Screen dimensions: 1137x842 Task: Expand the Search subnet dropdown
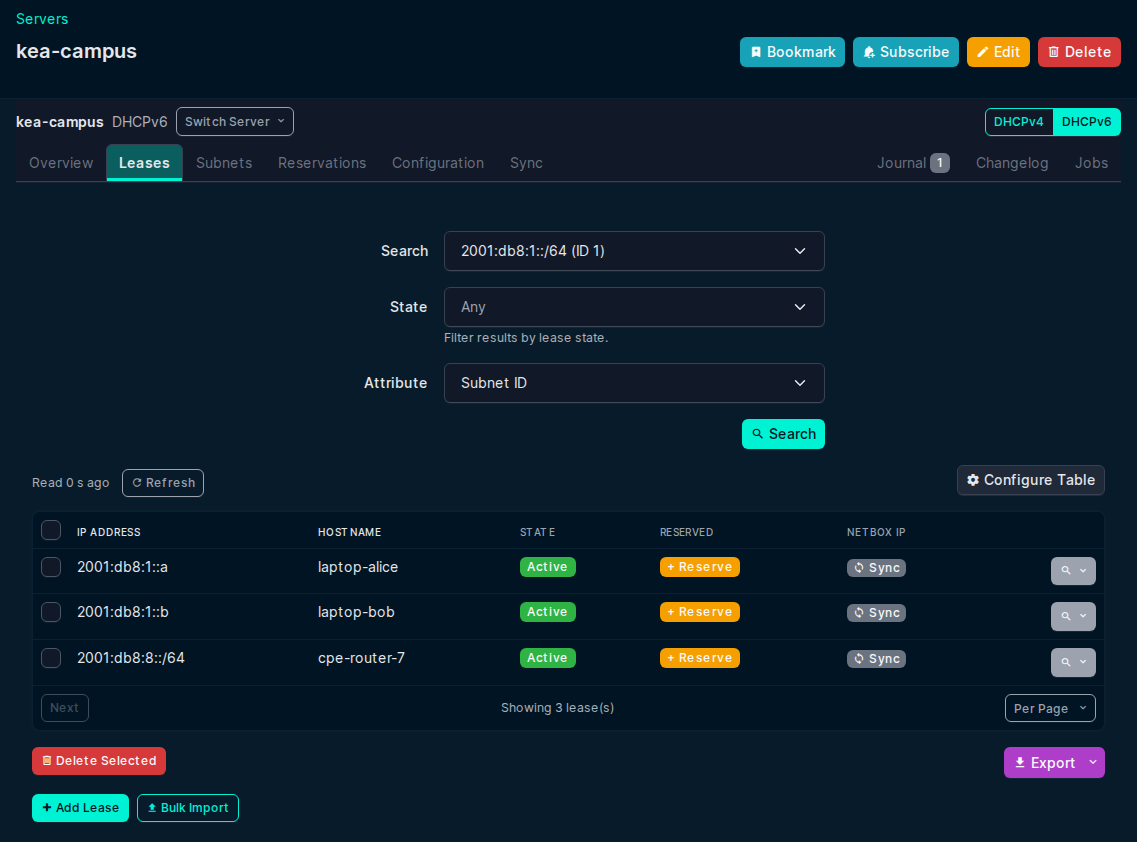(634, 251)
